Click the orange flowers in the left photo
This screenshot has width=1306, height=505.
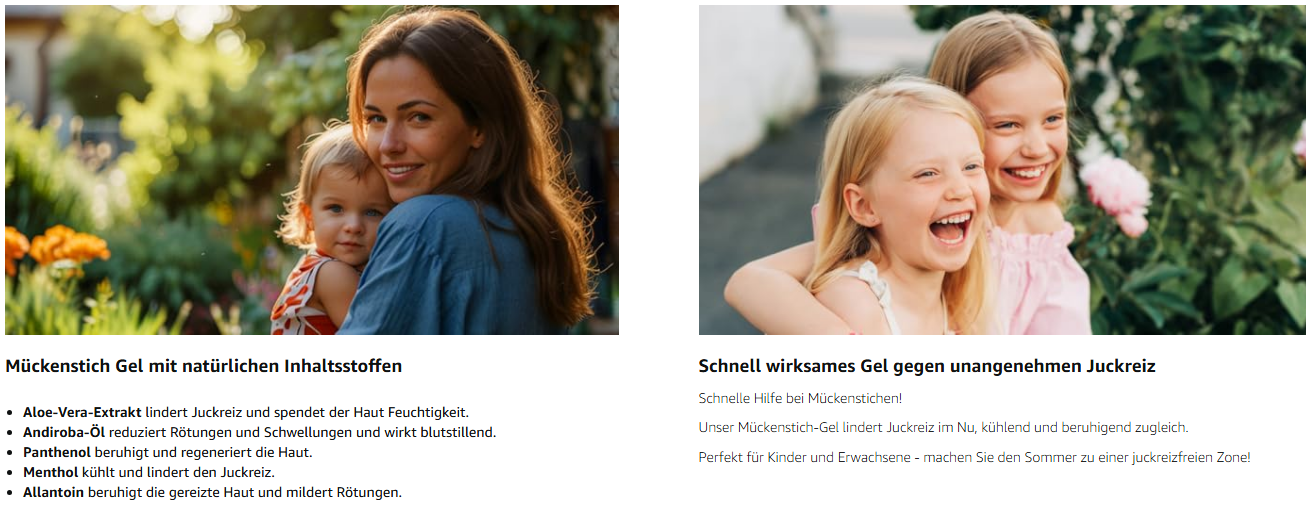click(x=55, y=247)
